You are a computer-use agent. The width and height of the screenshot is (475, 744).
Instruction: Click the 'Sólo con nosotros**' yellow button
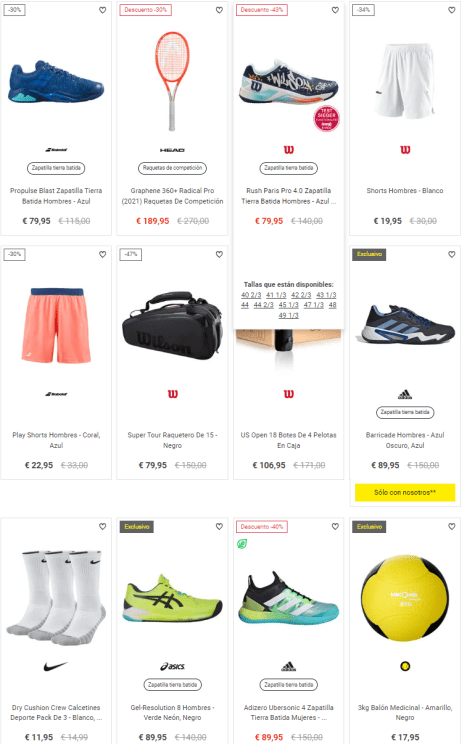tap(405, 493)
